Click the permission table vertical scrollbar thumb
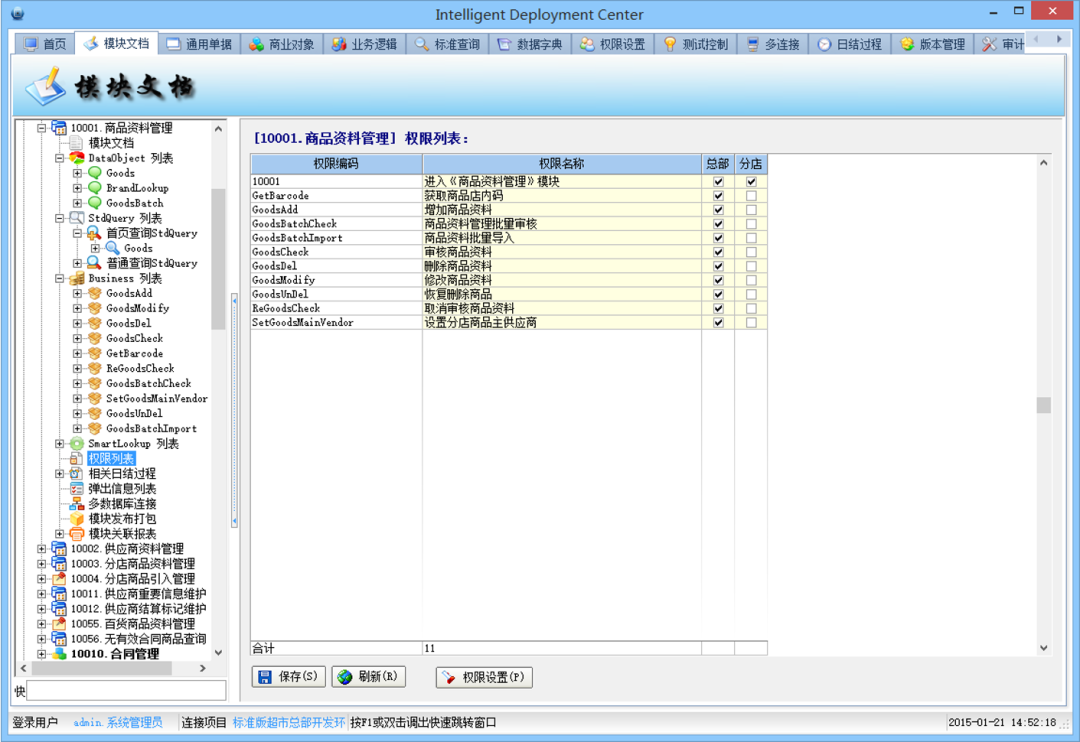This screenshot has height=742, width=1080. coord(1043,405)
